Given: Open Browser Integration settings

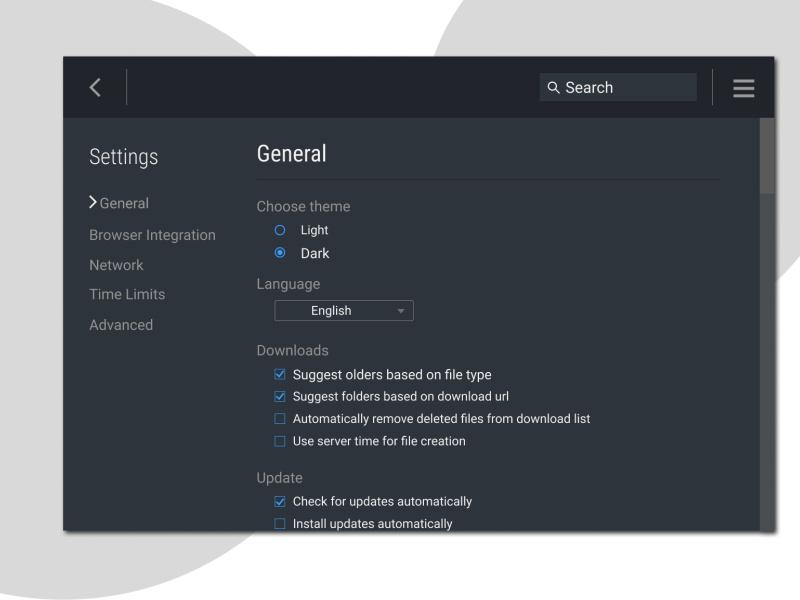Looking at the screenshot, I should [x=152, y=234].
